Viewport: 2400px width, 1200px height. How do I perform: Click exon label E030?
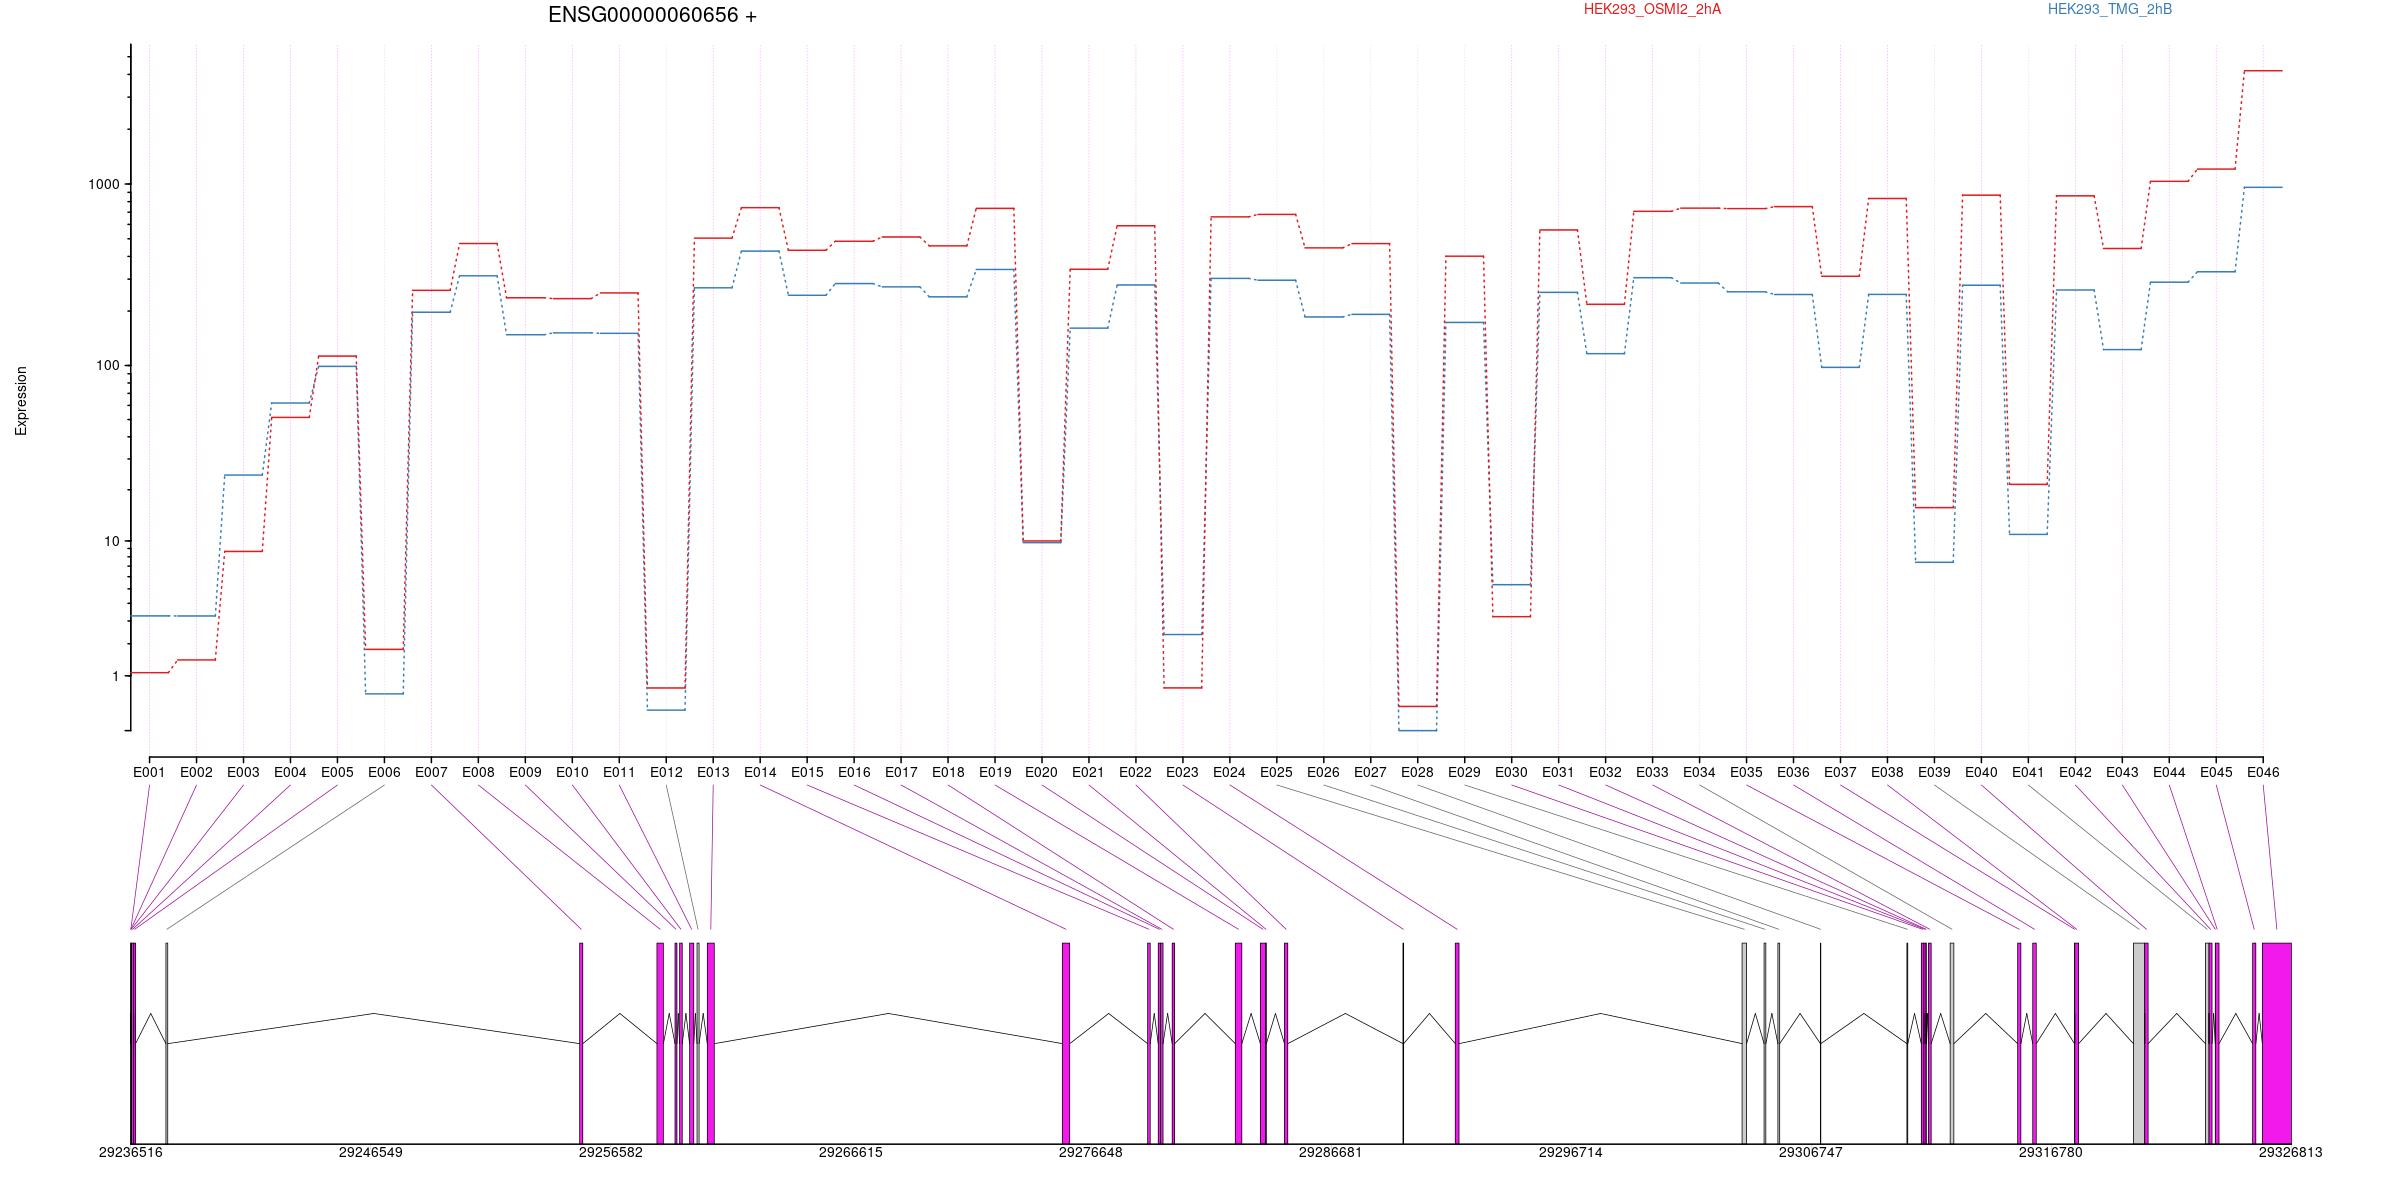[1511, 772]
